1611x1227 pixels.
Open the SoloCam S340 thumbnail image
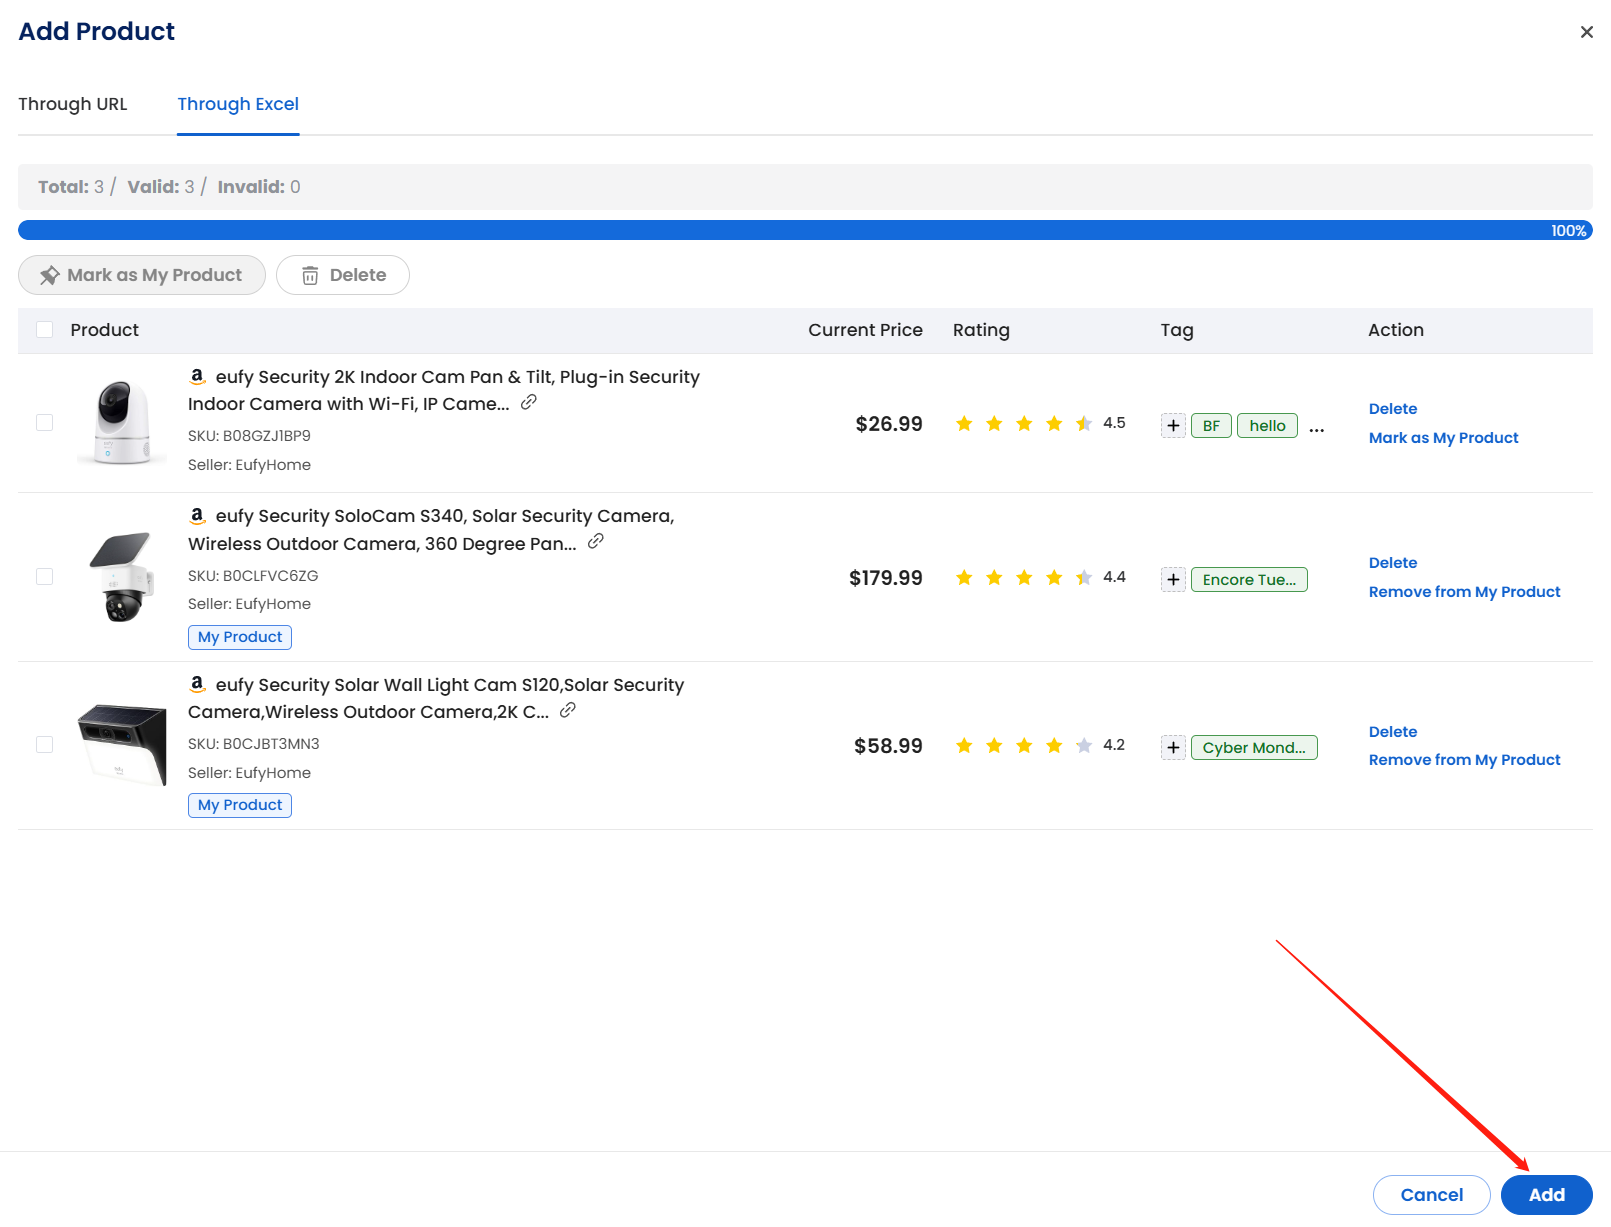122,577
